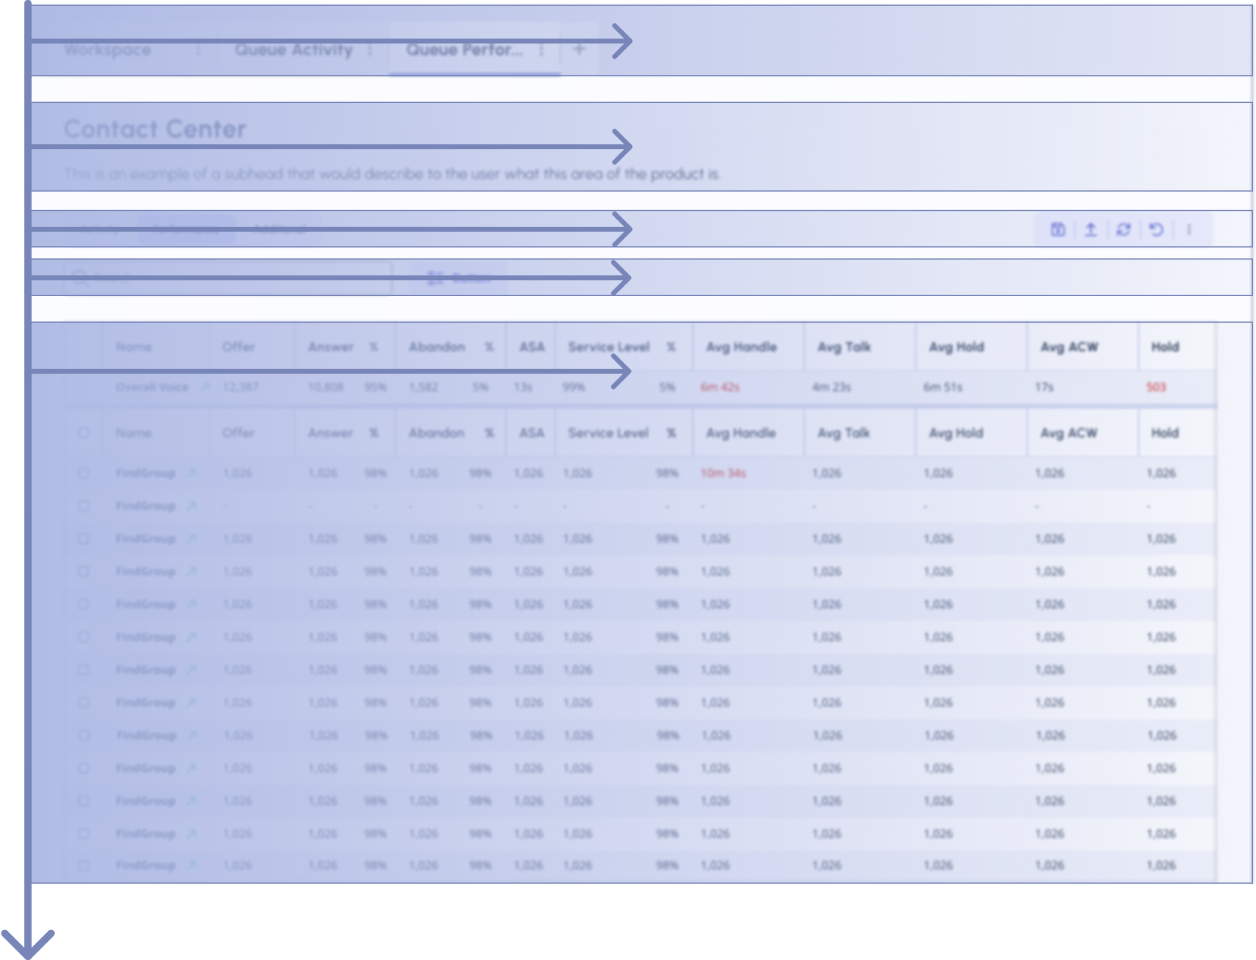
Task: Open the first FindGroup row's arrow icon
Action: (191, 473)
